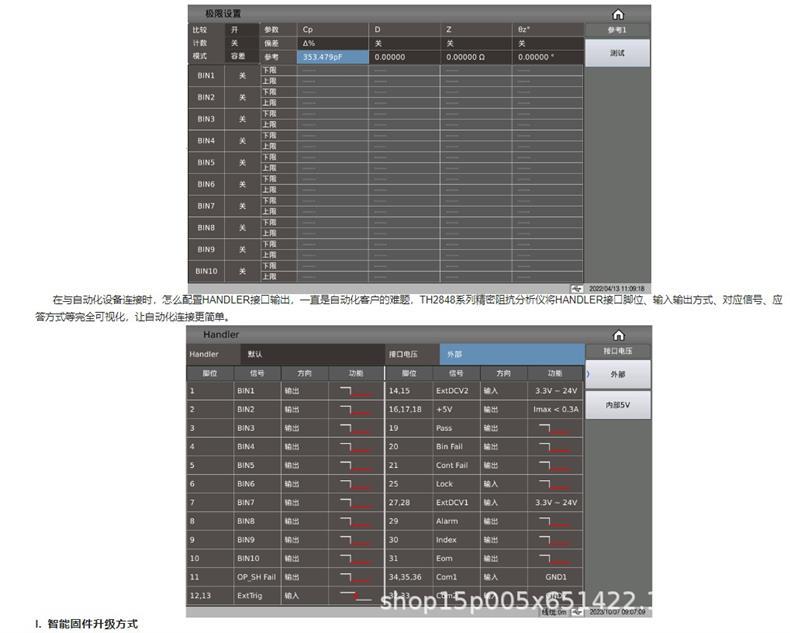Choose 外部 voltage softkey button
The height and width of the screenshot is (633, 790).
[618, 374]
